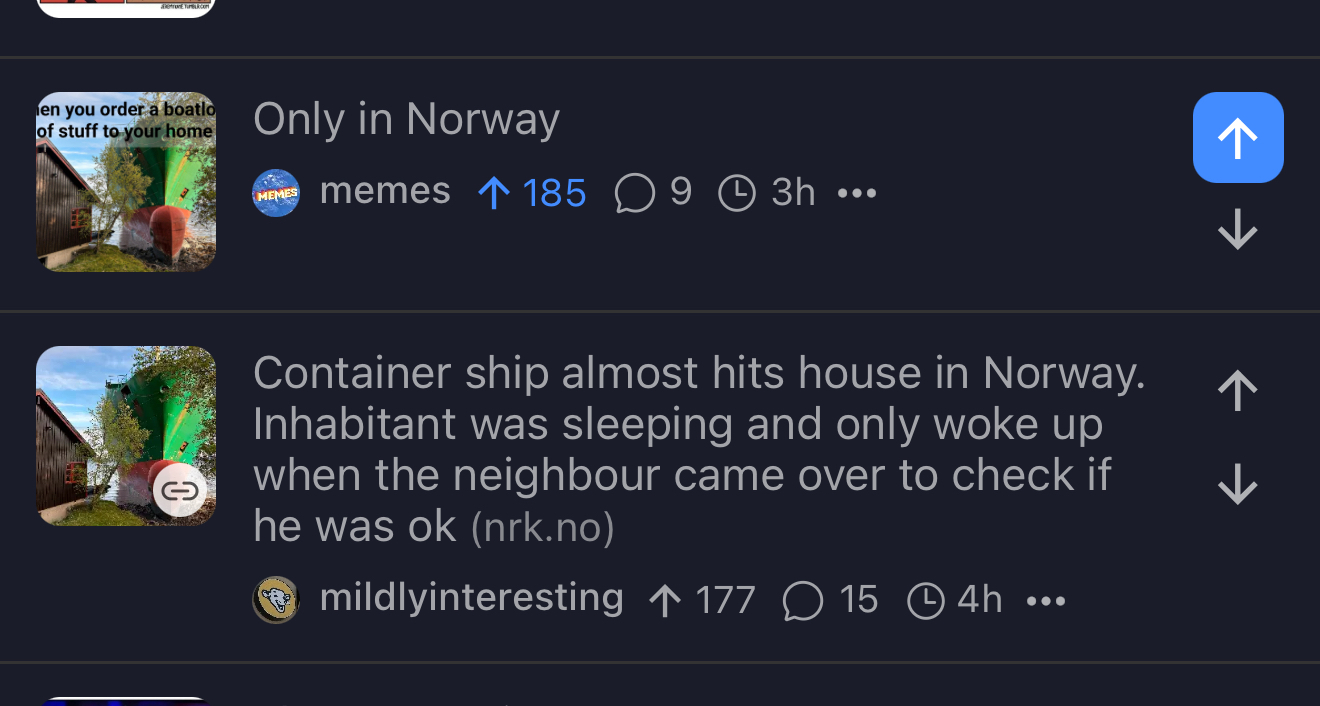Go to the memes community

click(385, 191)
